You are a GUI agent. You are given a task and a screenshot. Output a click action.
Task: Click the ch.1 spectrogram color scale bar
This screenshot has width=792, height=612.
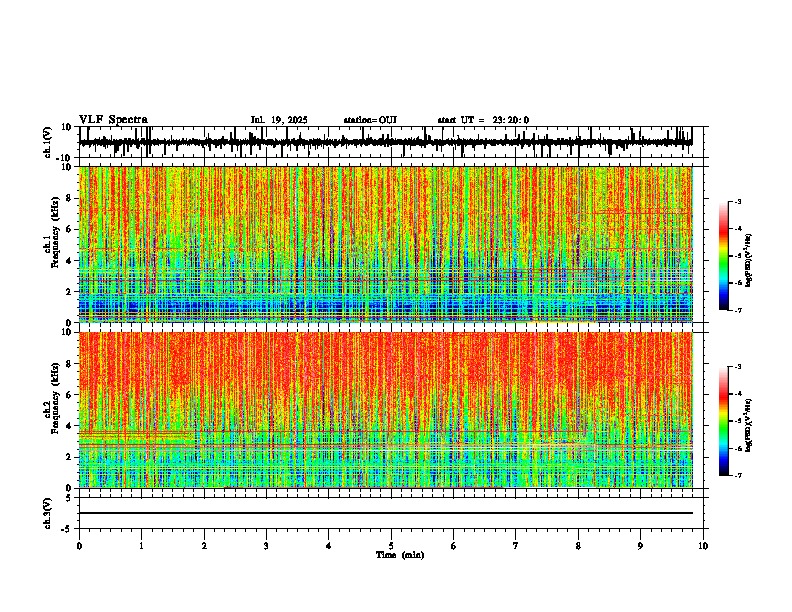[724, 256]
